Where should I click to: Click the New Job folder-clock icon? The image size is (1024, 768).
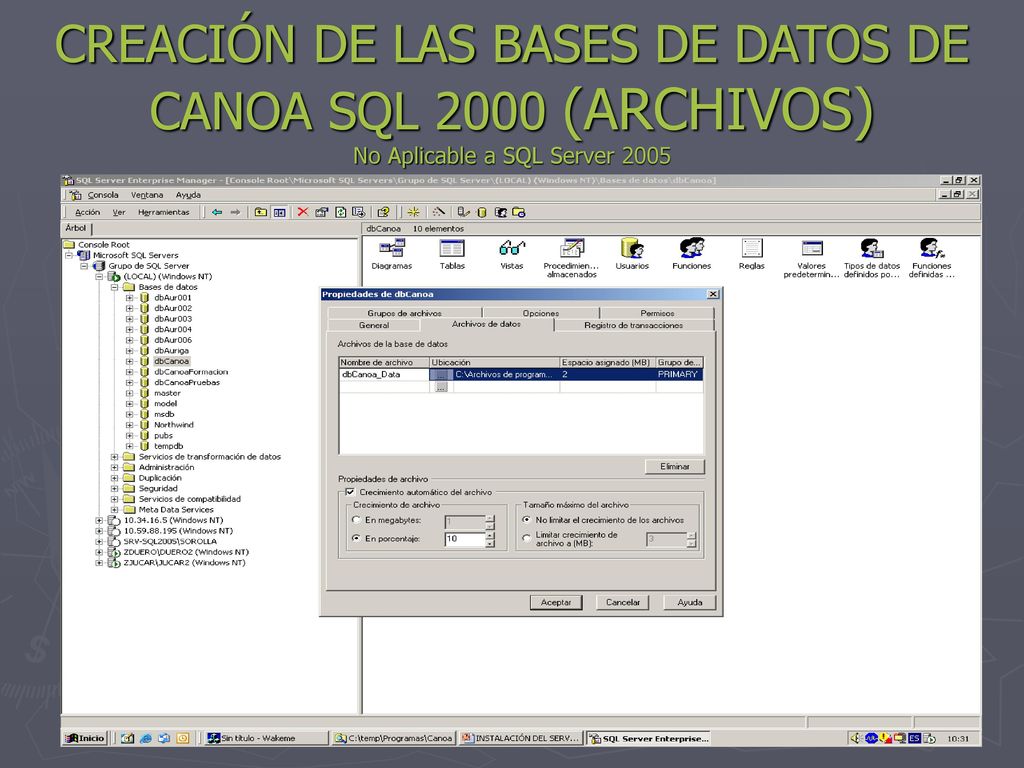click(519, 212)
